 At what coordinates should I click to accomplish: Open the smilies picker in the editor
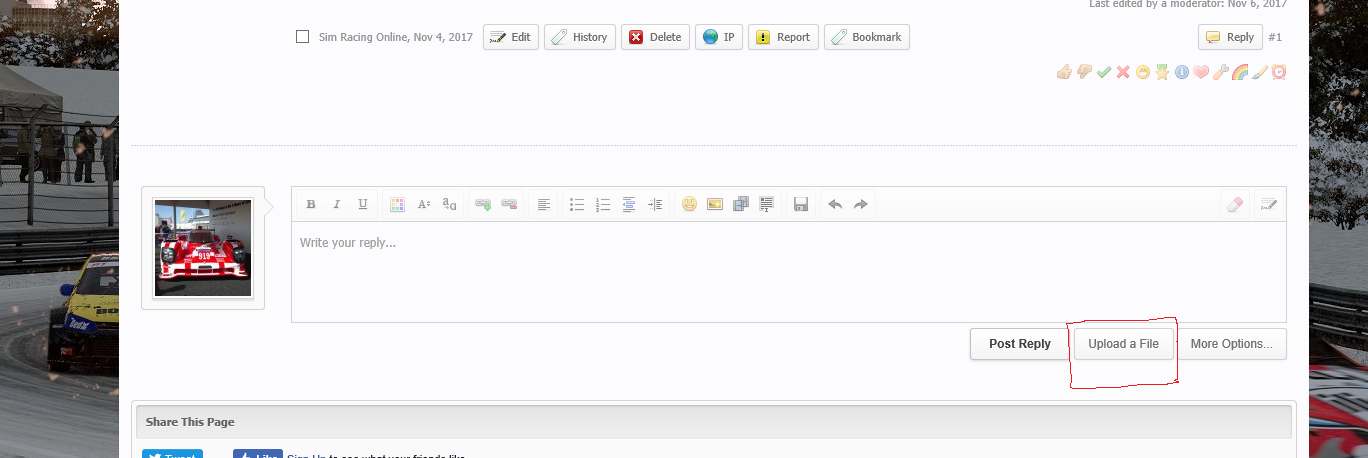(x=689, y=204)
